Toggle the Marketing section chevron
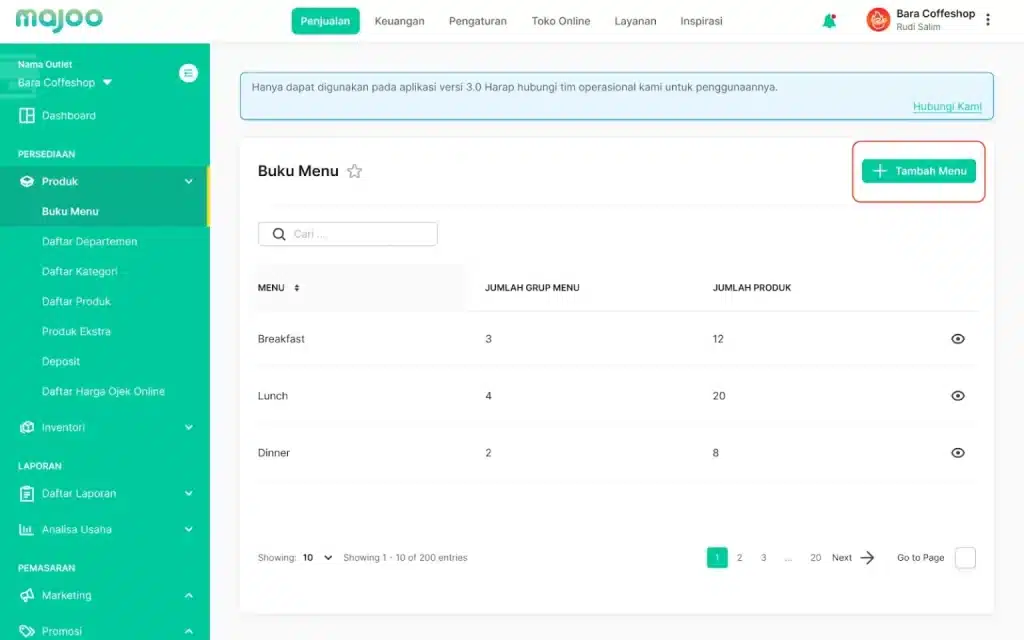 pyautogui.click(x=188, y=595)
